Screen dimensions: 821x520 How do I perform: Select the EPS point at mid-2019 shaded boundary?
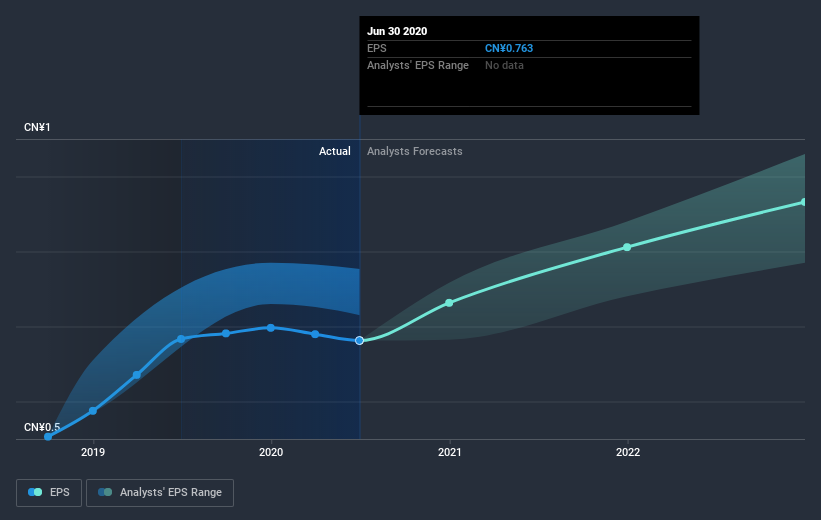[x=181, y=339]
